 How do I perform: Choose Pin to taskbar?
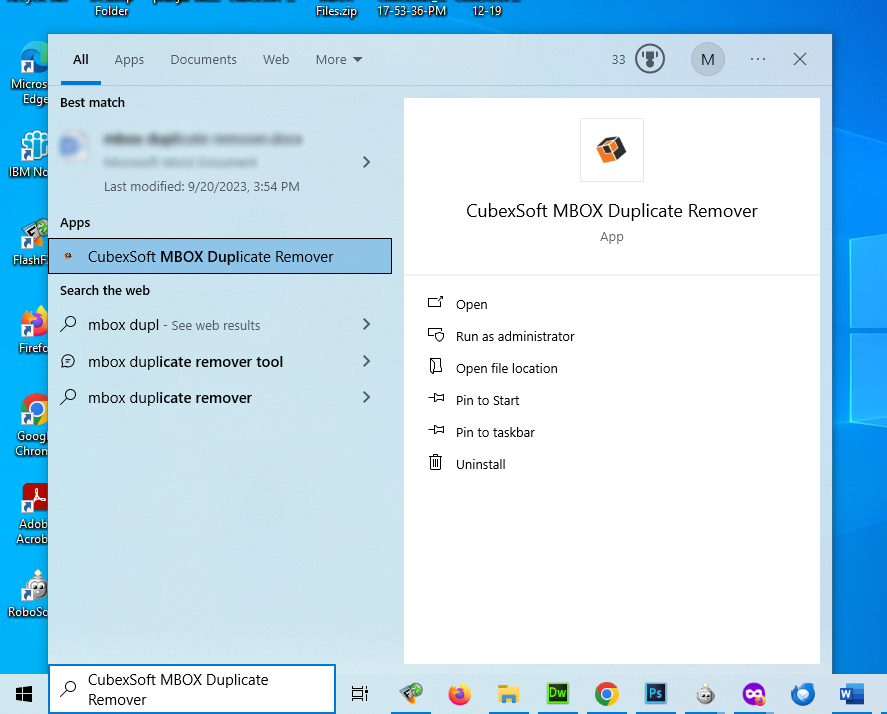494,433
